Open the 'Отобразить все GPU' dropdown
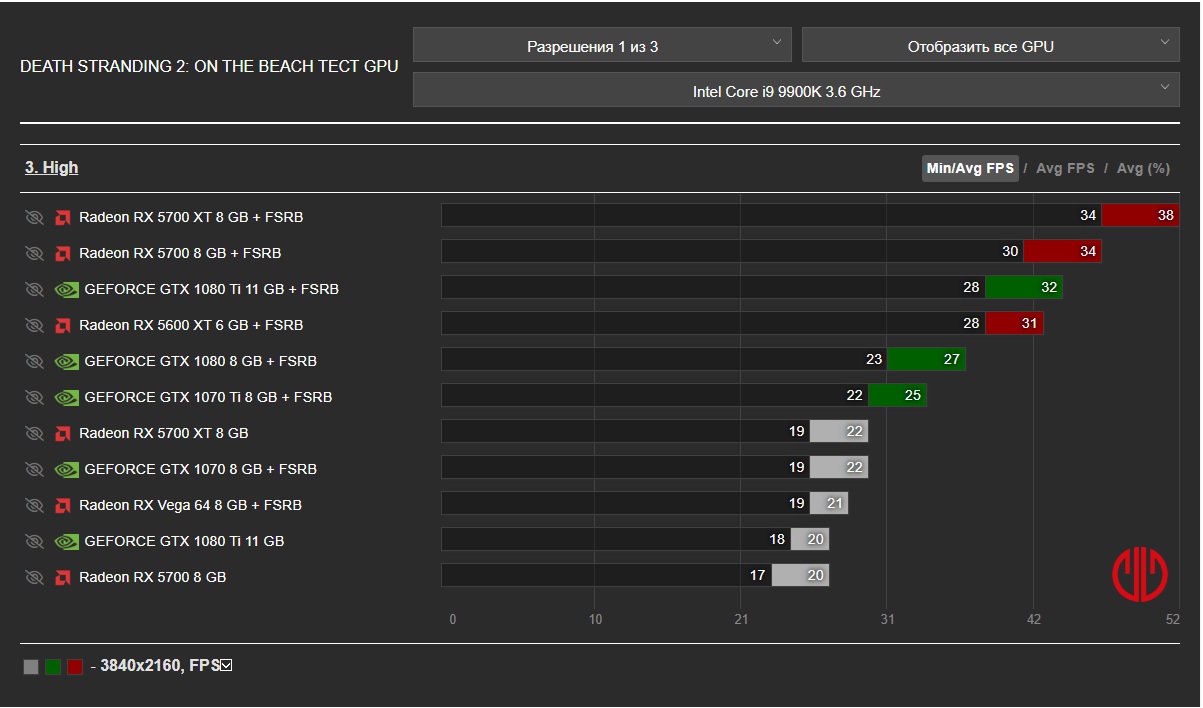Screen dimensions: 1203x708 point(991,46)
